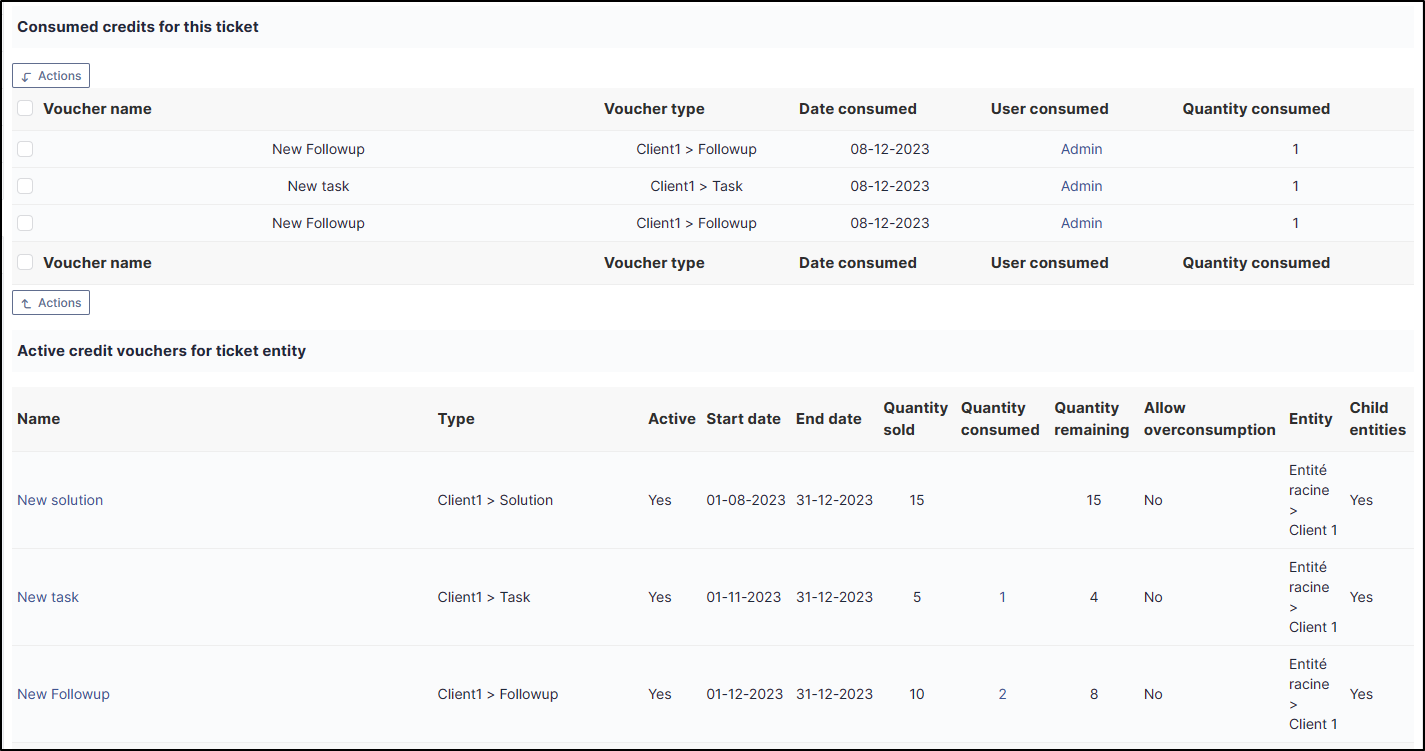1425x751 pixels.
Task: Click the Quantity remaining column header
Action: pos(1091,419)
